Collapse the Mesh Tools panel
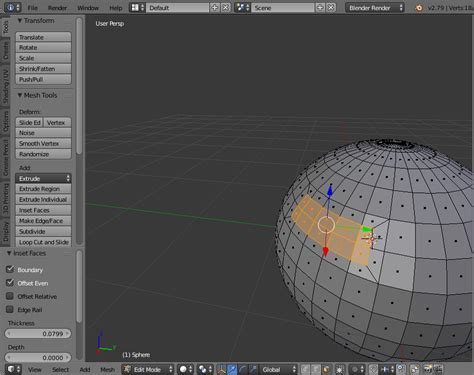Image resolution: width=474 pixels, height=375 pixels. 37,95
